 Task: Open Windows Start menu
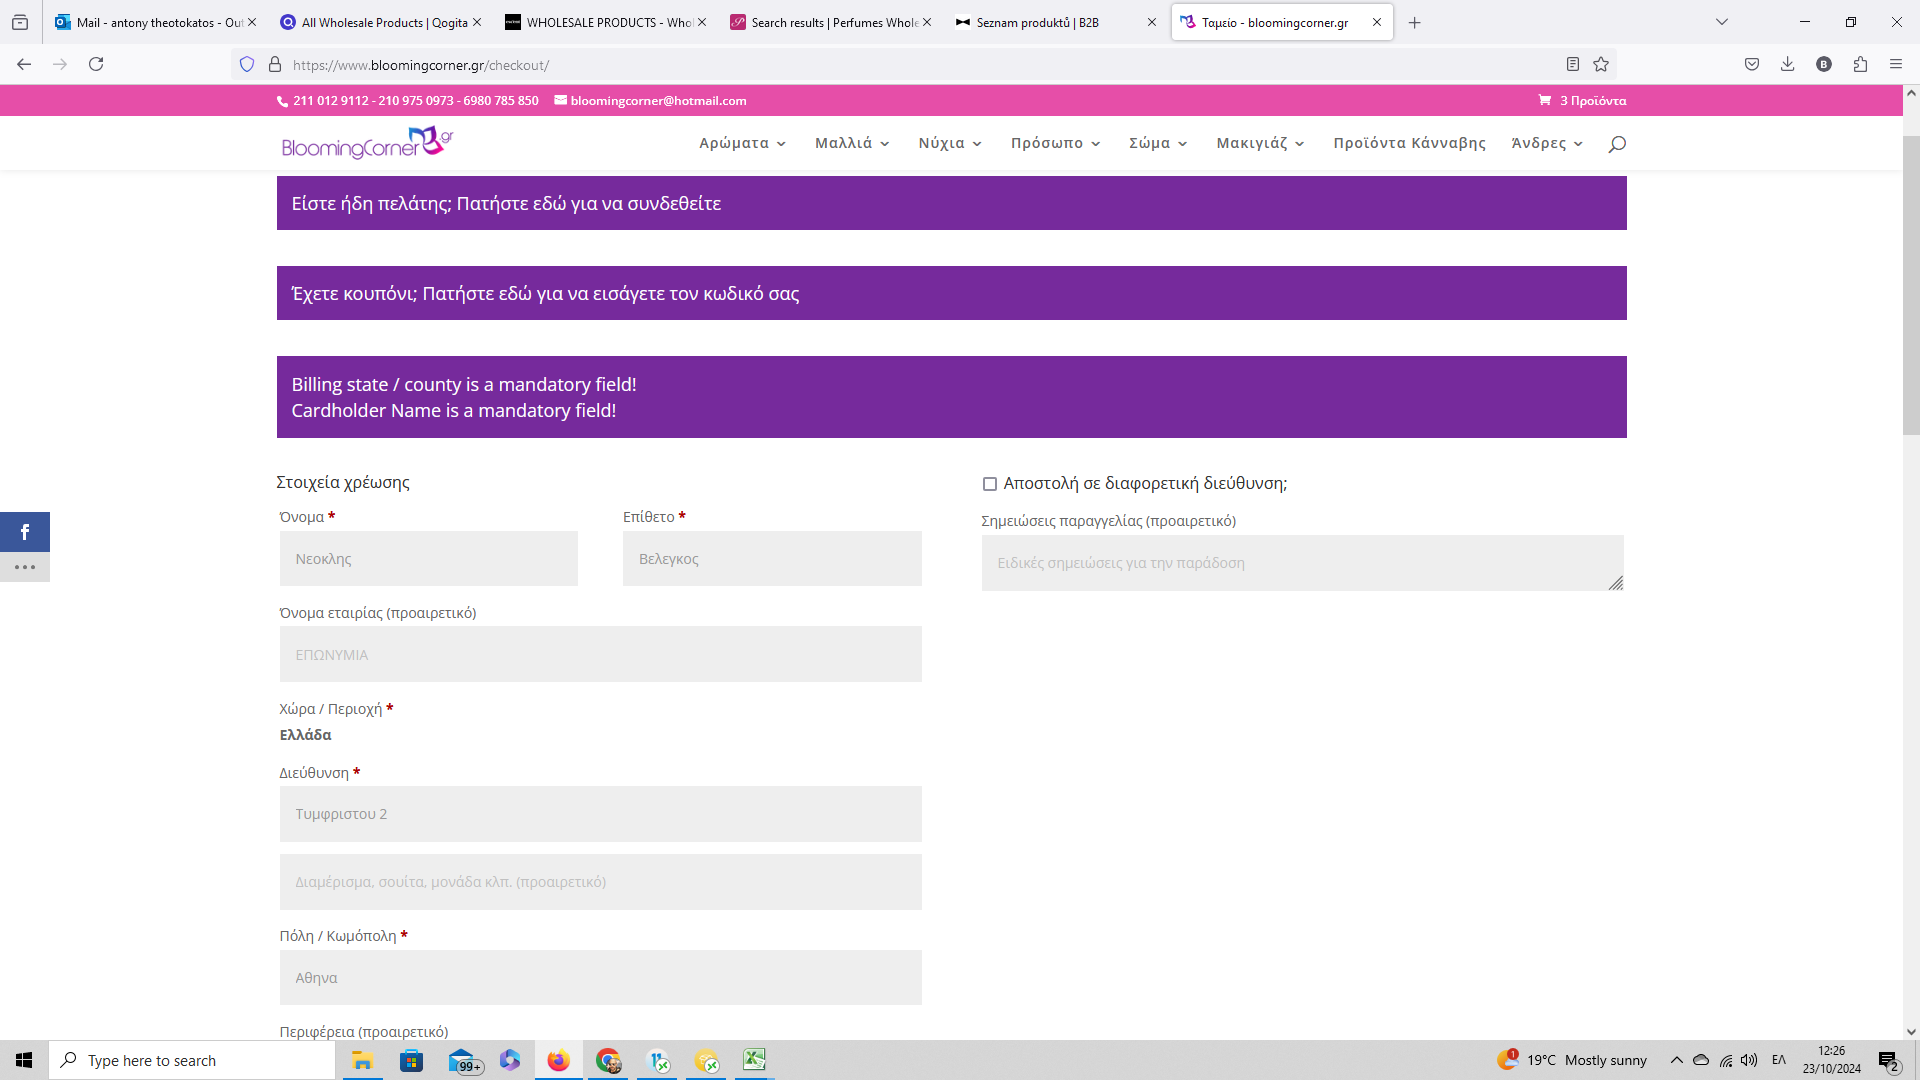click(x=24, y=1060)
